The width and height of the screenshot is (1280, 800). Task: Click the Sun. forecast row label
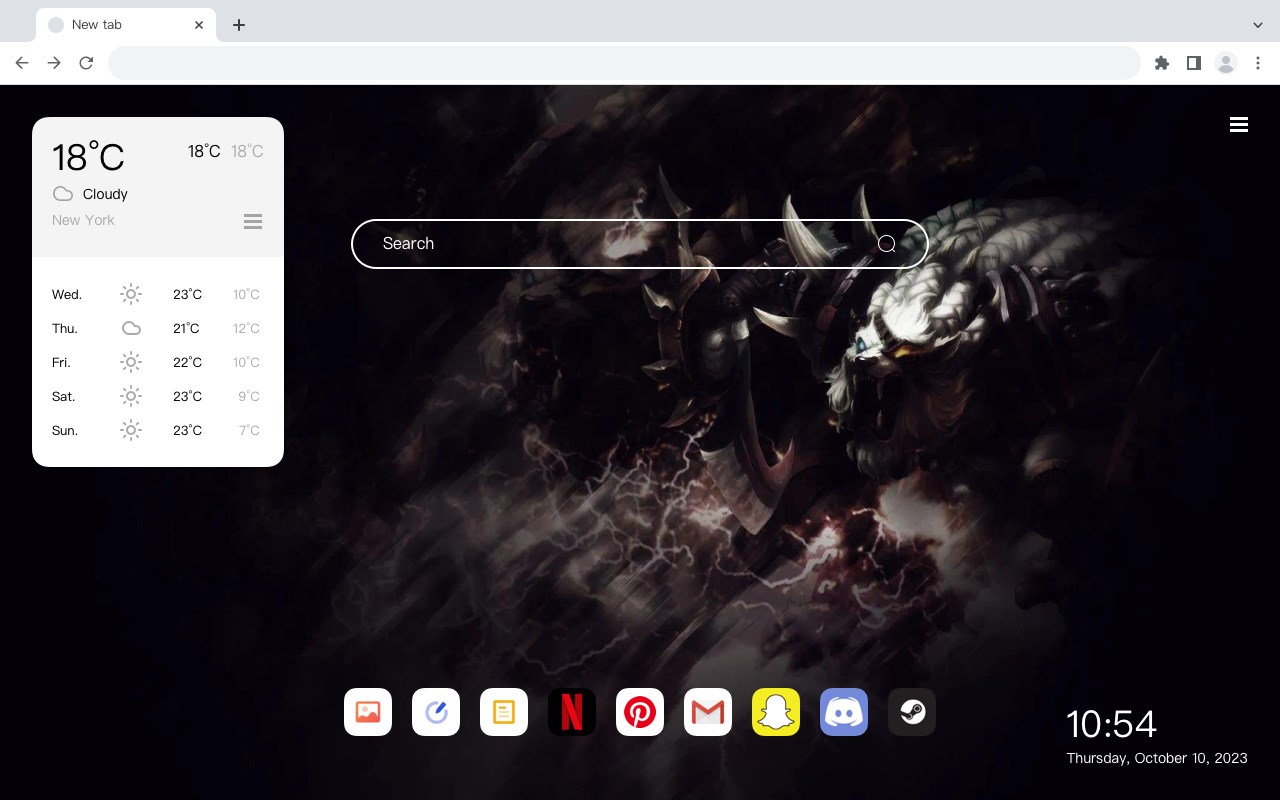pyautogui.click(x=65, y=430)
